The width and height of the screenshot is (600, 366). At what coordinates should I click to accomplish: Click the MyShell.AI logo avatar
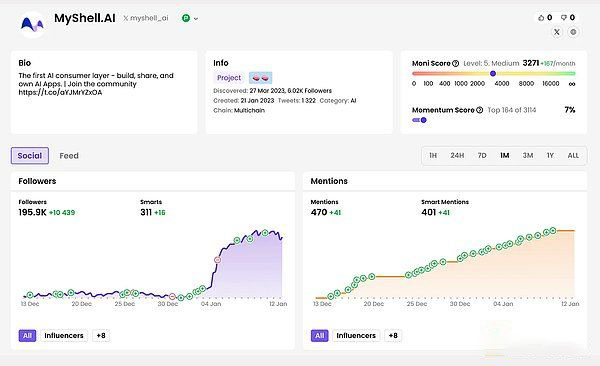(x=33, y=25)
